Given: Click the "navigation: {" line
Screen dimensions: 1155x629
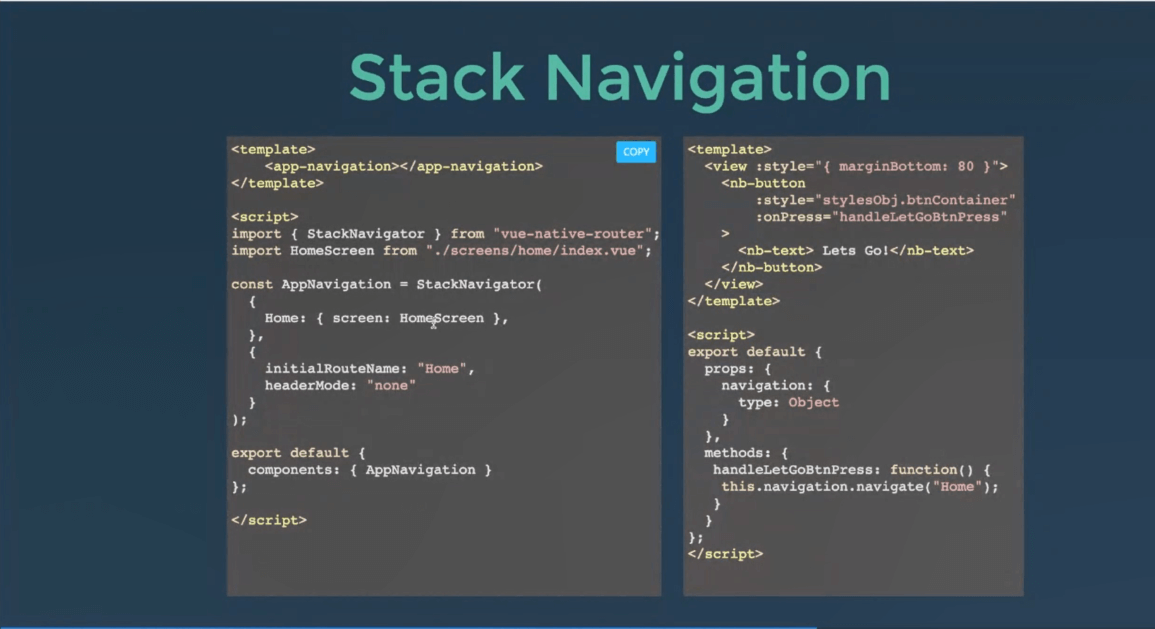Looking at the screenshot, I should coord(776,386).
